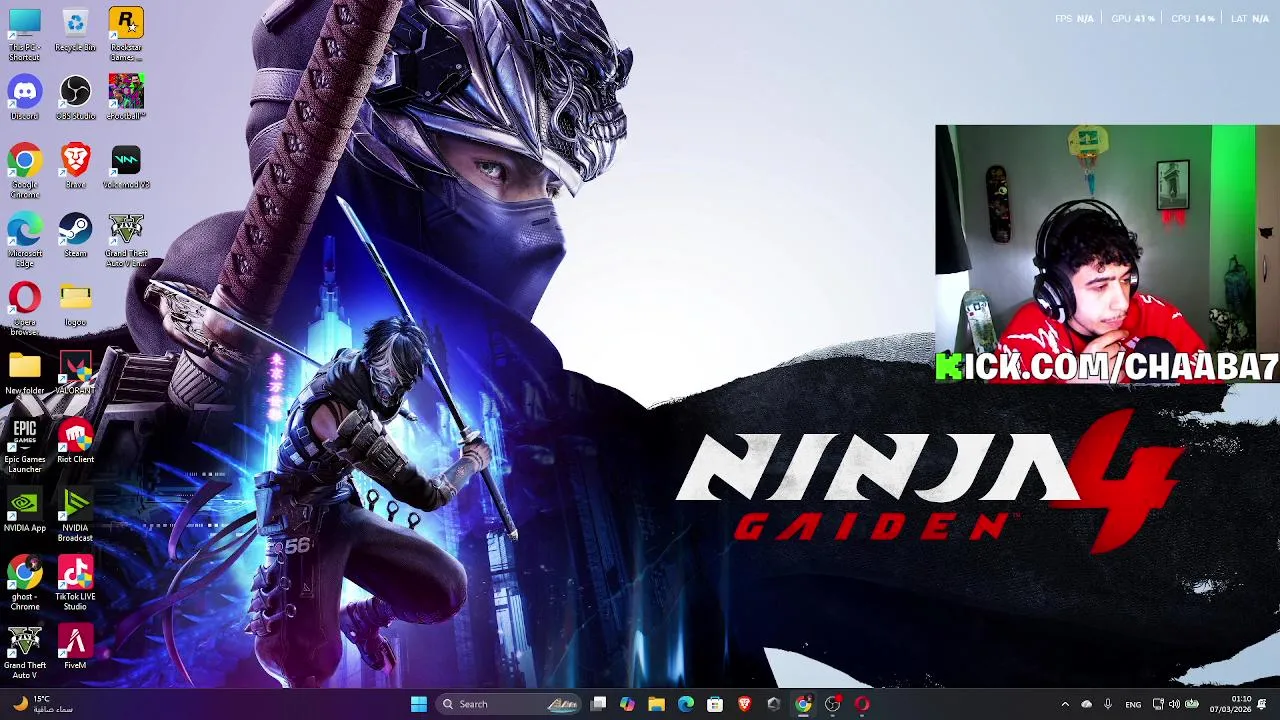Open Brave from the taskbar
The image size is (1280, 720).
pos(744,704)
